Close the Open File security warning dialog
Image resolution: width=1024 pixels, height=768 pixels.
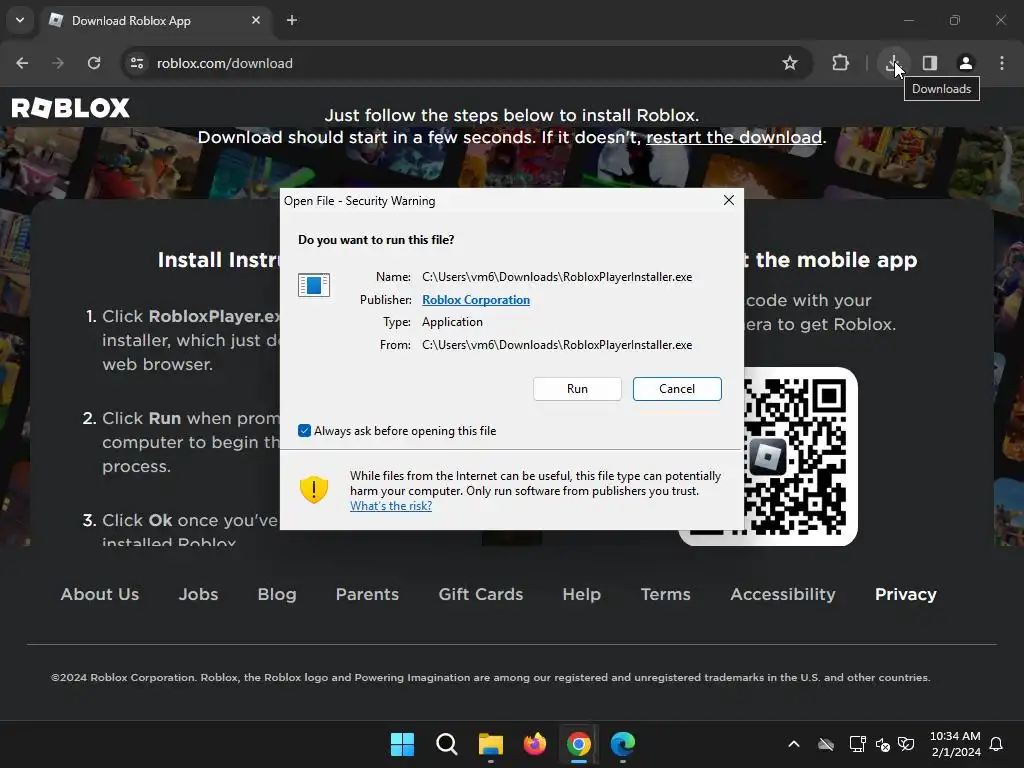(729, 200)
